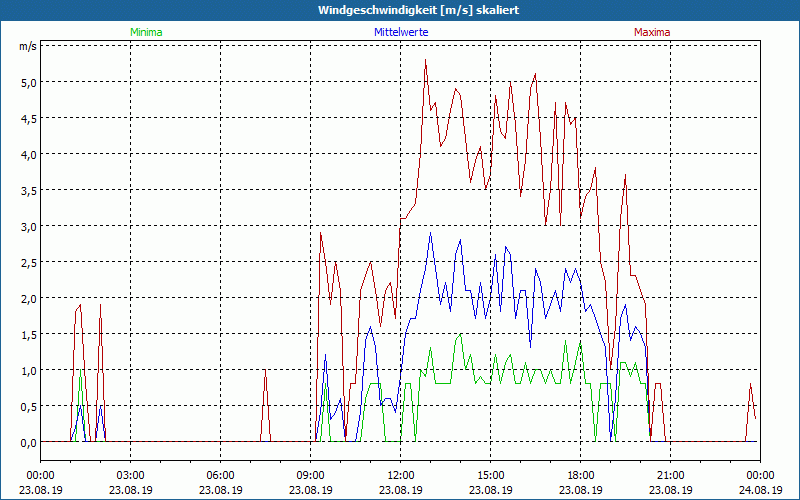Click the blue Mittelwerte peak near 13:00
This screenshot has width=800, height=500.
431,233
